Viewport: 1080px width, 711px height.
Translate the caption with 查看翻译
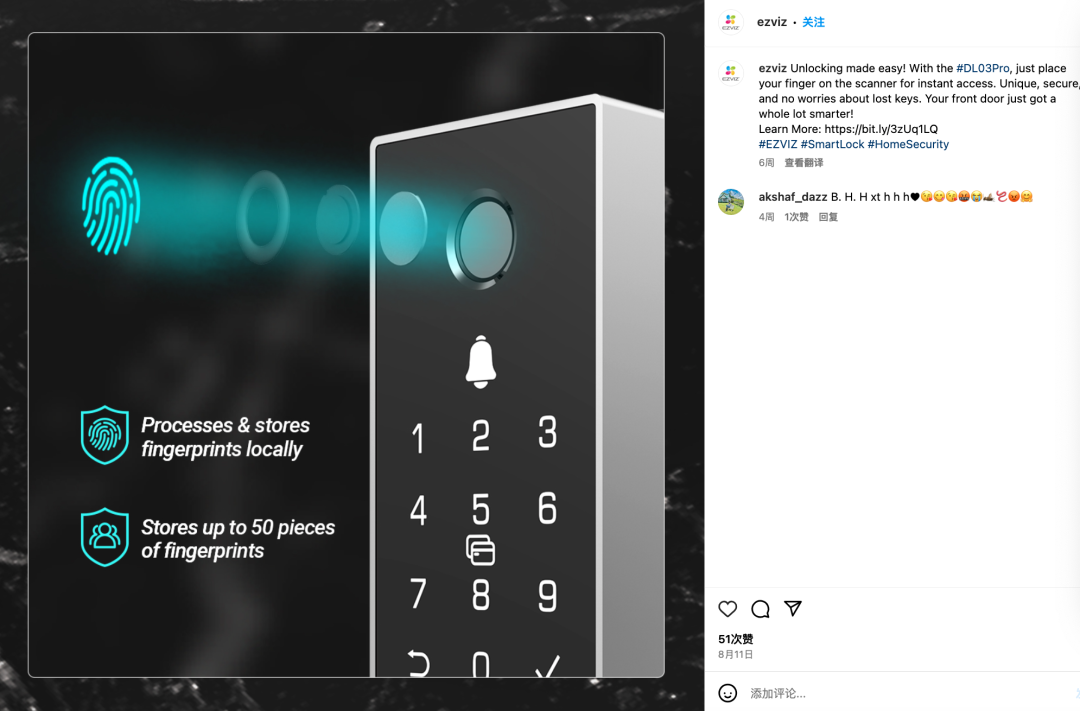tap(804, 163)
